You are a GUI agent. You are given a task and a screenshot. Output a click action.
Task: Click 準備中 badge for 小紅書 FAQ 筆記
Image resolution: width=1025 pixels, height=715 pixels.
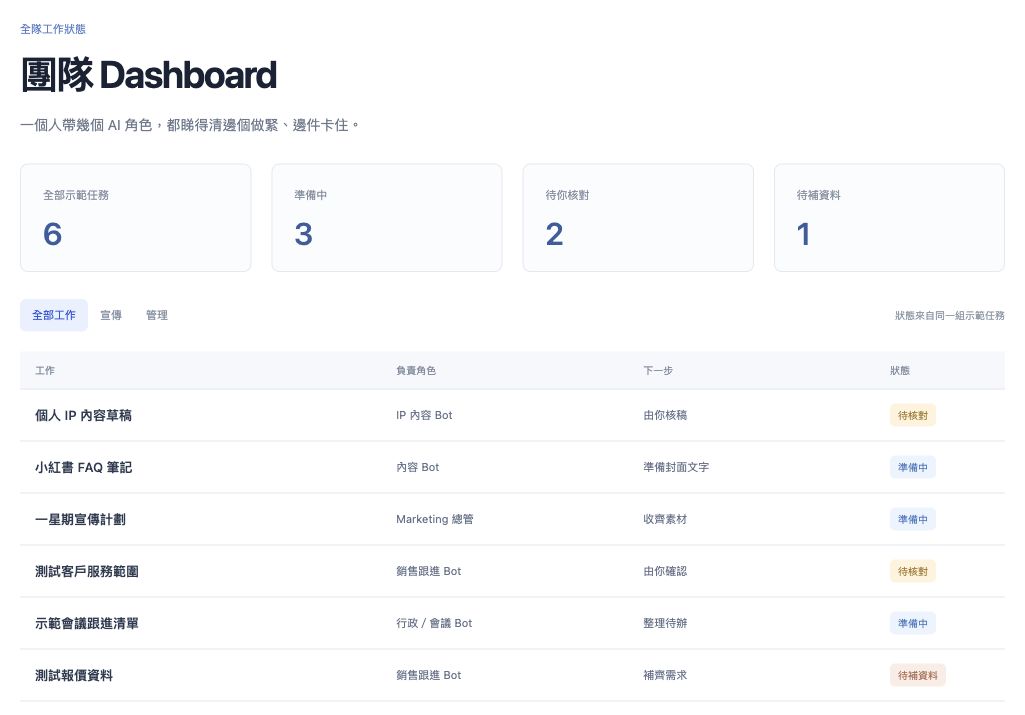point(913,467)
